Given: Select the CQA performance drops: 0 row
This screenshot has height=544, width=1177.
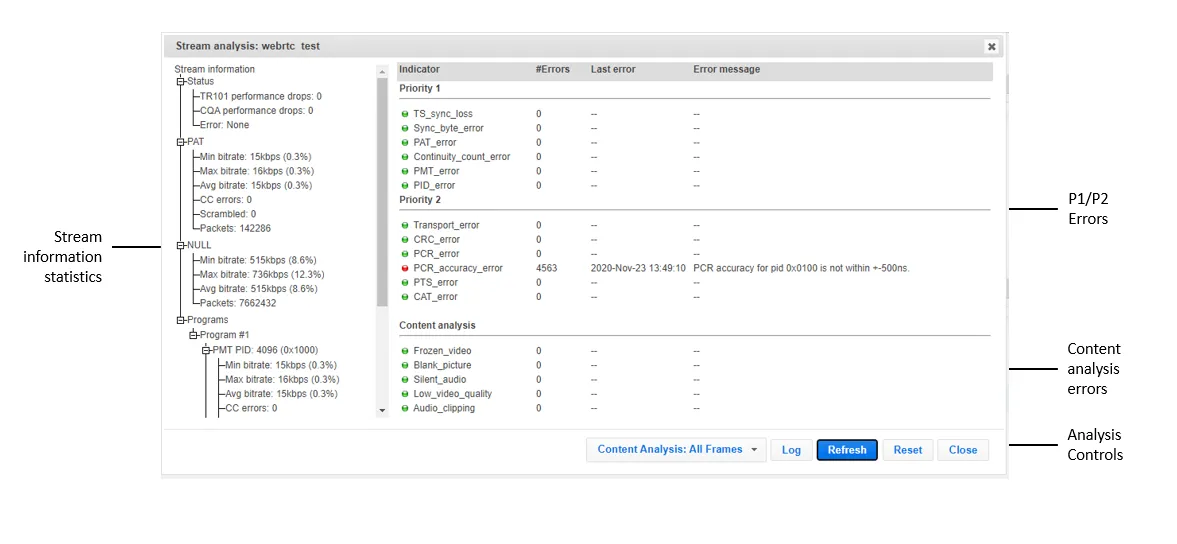Looking at the screenshot, I should coord(257,110).
